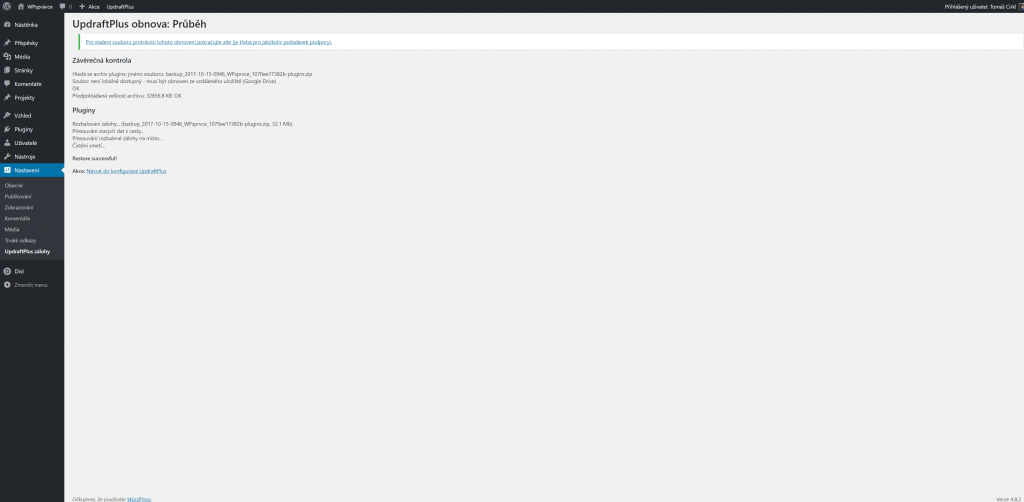The image size is (1024, 502).
Task: Collapse sidebar with Zmenšit menu
Action: click(x=25, y=285)
